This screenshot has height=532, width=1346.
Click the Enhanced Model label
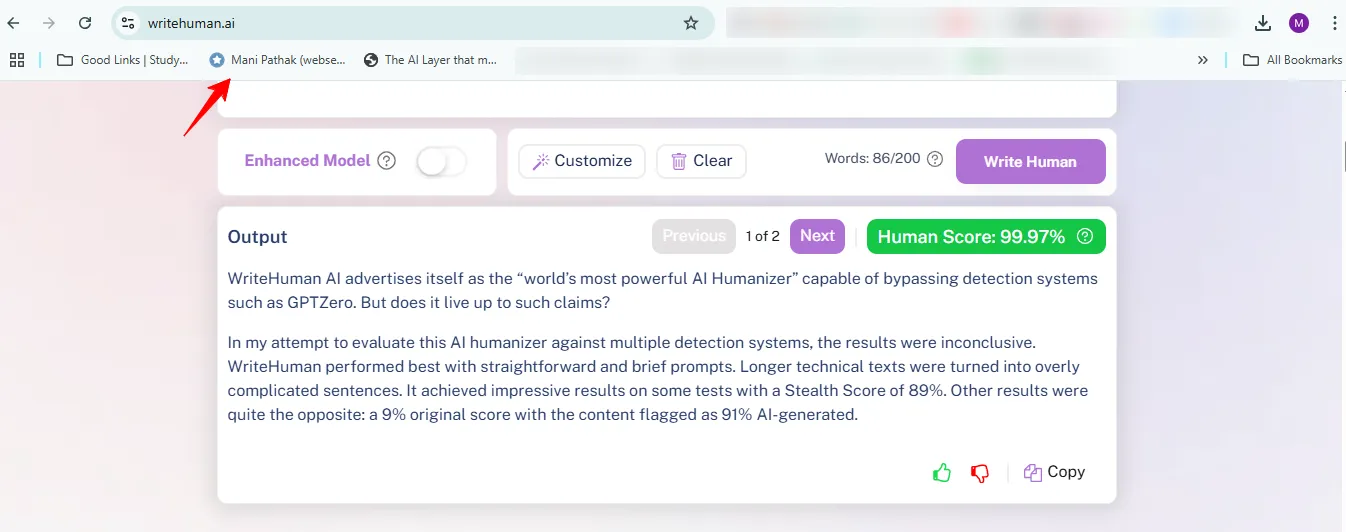(307, 161)
